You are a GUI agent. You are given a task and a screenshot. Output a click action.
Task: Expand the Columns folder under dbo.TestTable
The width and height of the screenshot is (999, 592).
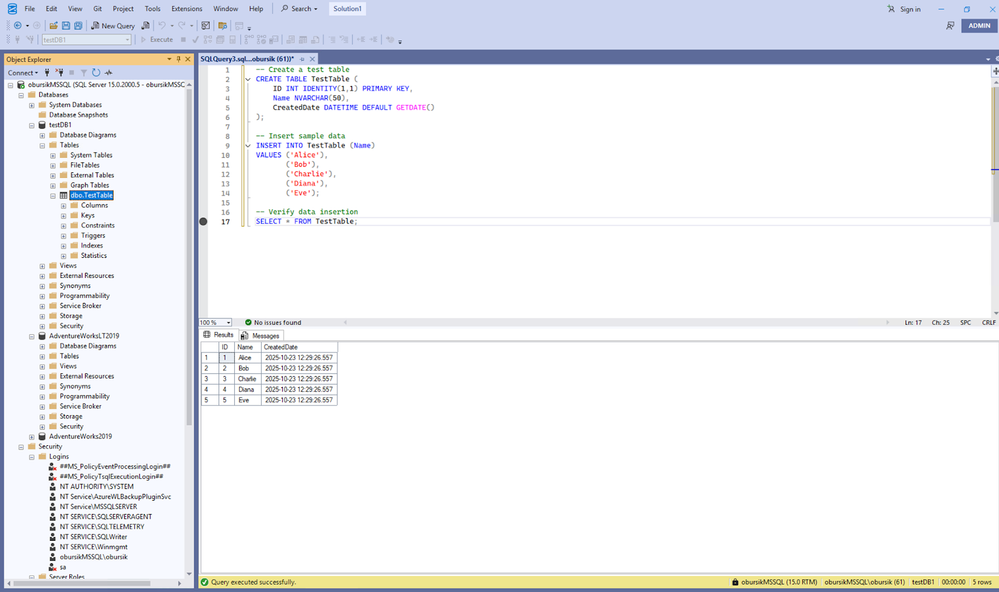(64, 206)
